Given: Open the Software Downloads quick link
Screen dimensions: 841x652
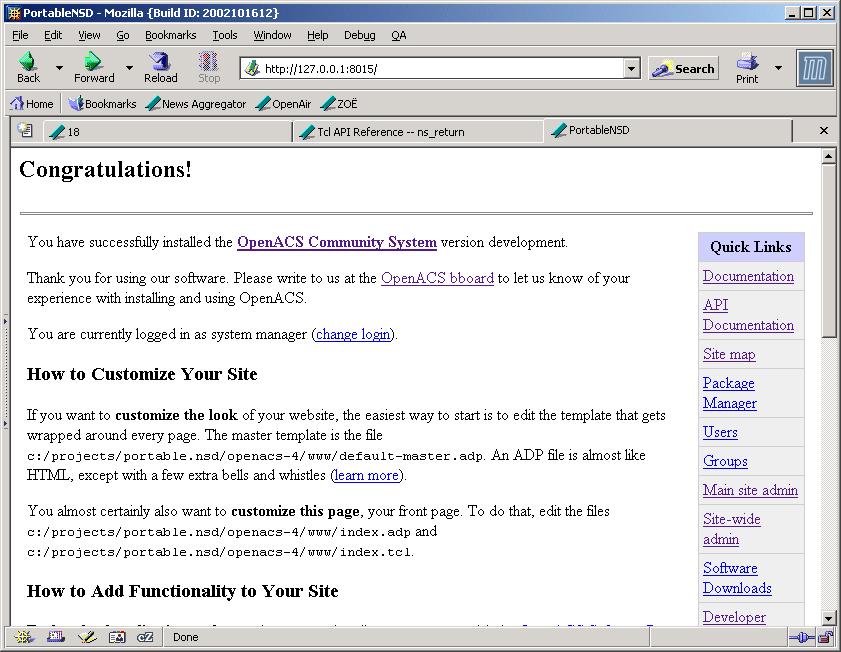Looking at the screenshot, I should [737, 578].
